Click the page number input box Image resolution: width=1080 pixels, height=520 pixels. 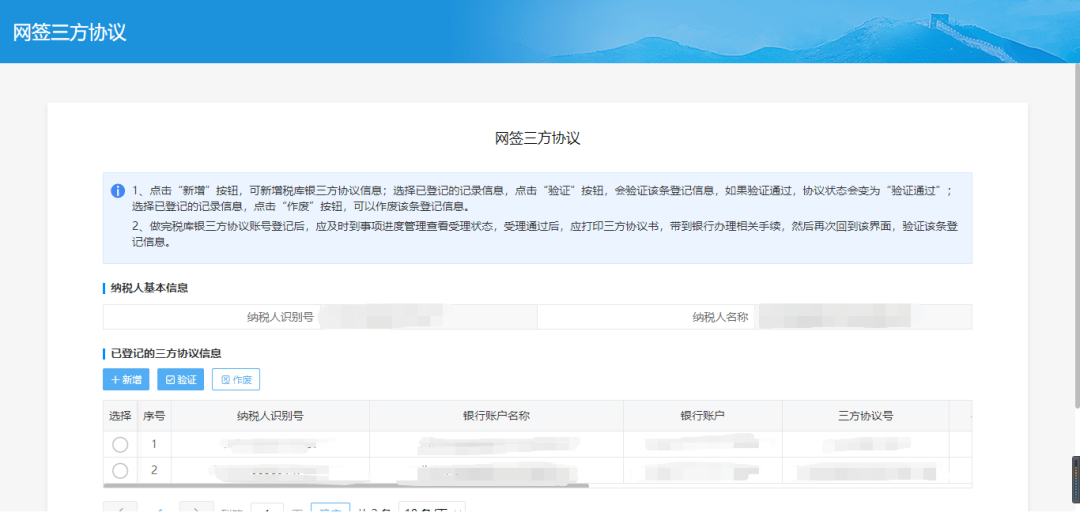click(x=267, y=511)
